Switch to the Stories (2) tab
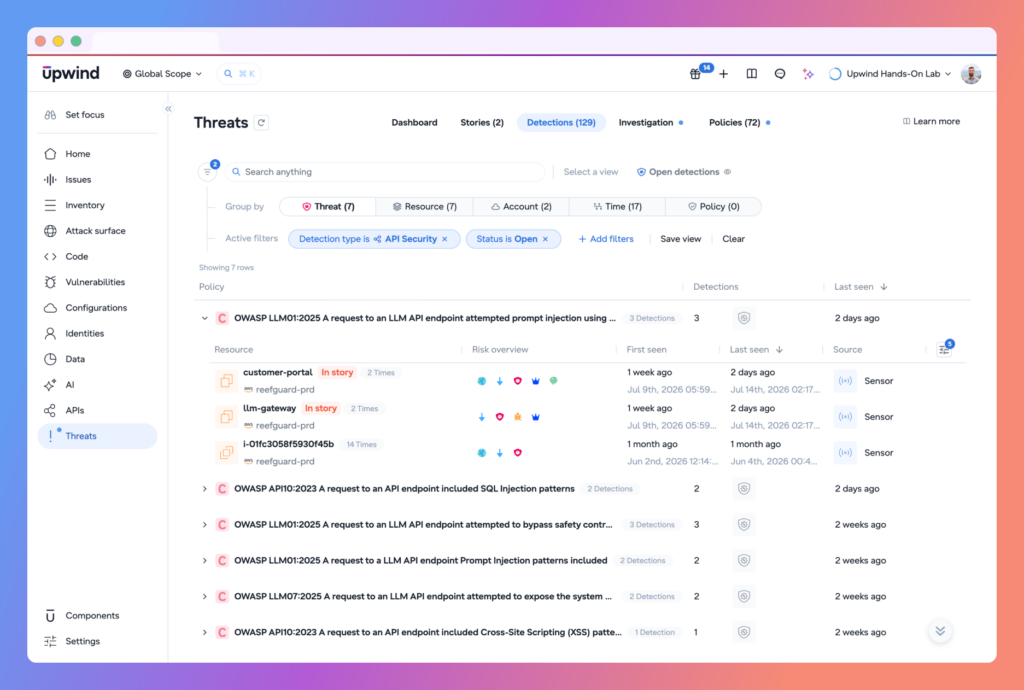This screenshot has height=690, width=1024. tap(482, 122)
